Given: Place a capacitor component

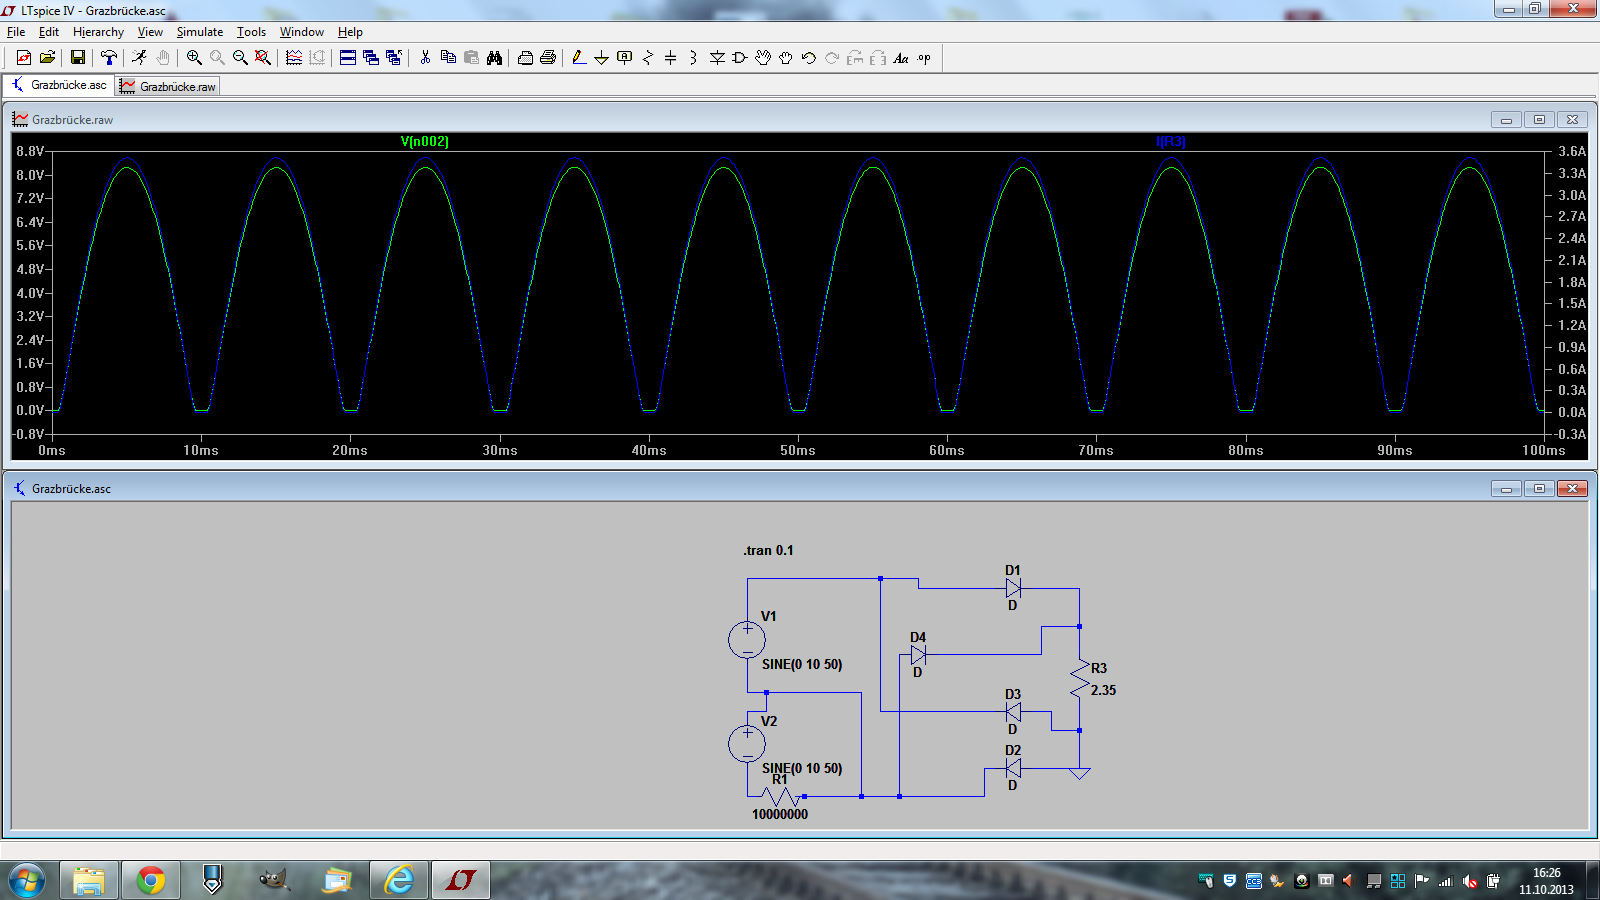Looking at the screenshot, I should click(671, 58).
